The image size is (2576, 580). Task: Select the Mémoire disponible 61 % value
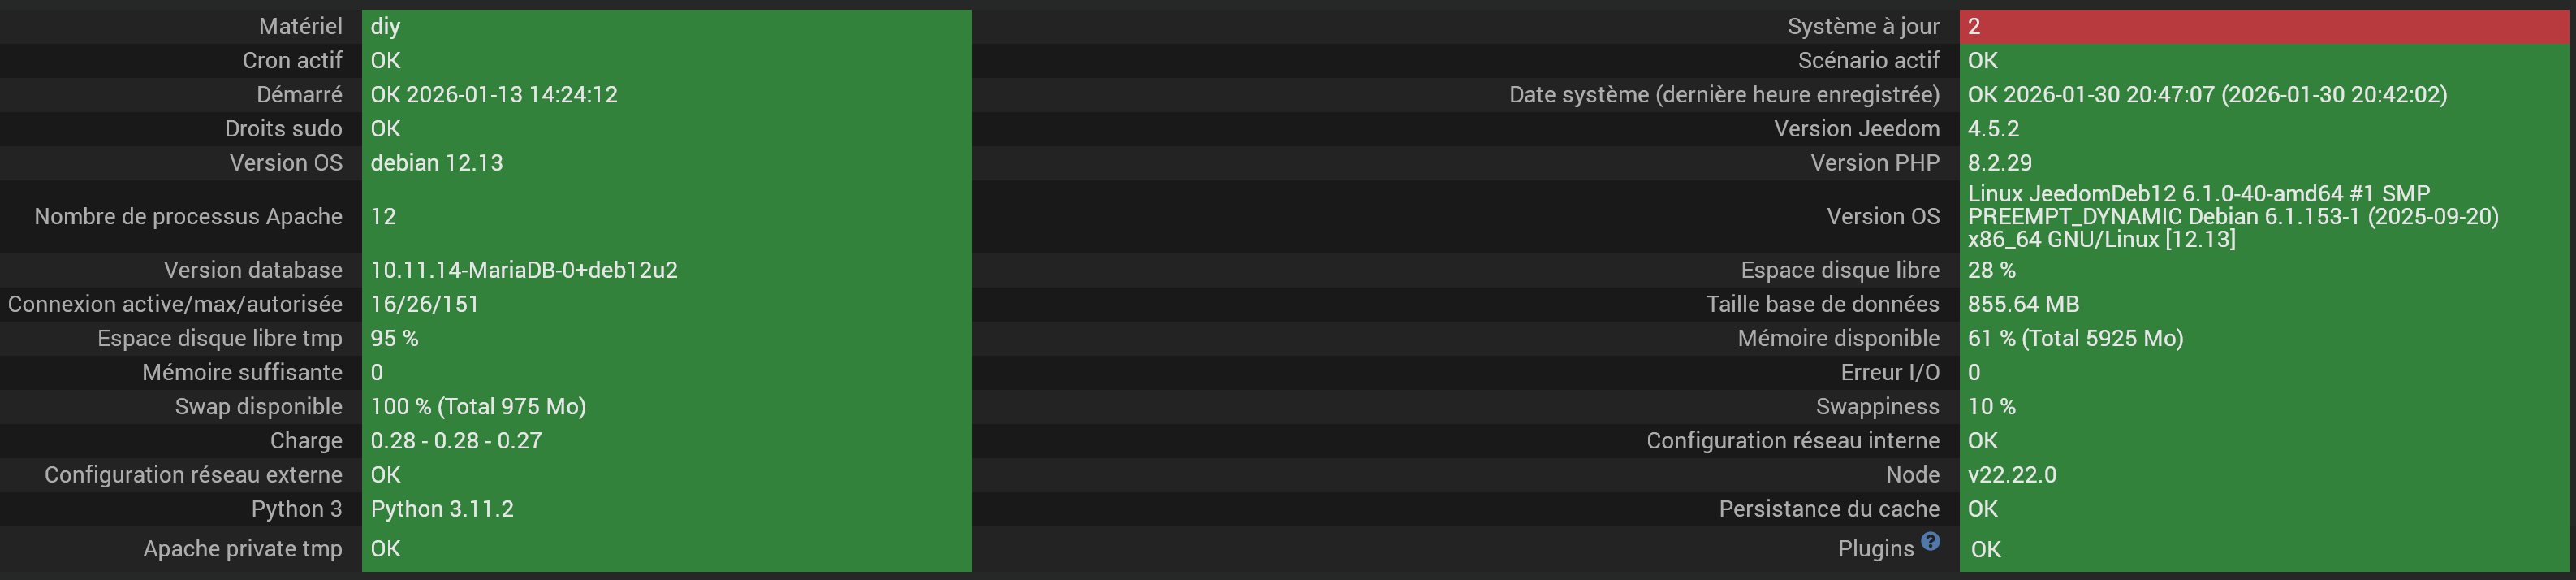pos(2075,338)
